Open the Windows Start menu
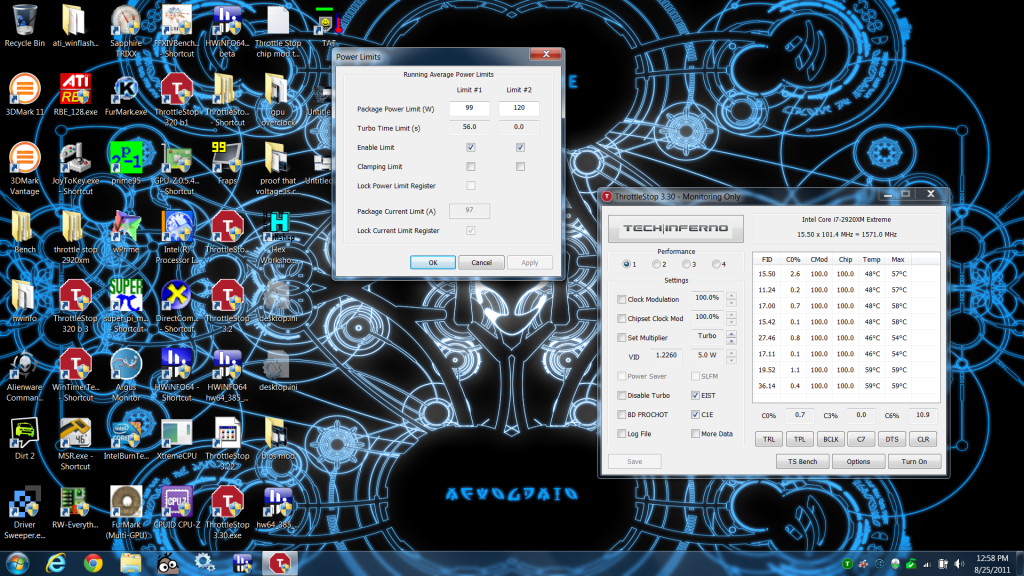Screen dimensions: 1024x576 17,563
